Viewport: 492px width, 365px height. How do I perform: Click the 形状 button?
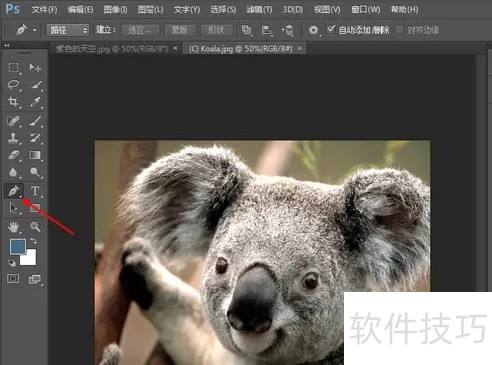pyautogui.click(x=216, y=30)
